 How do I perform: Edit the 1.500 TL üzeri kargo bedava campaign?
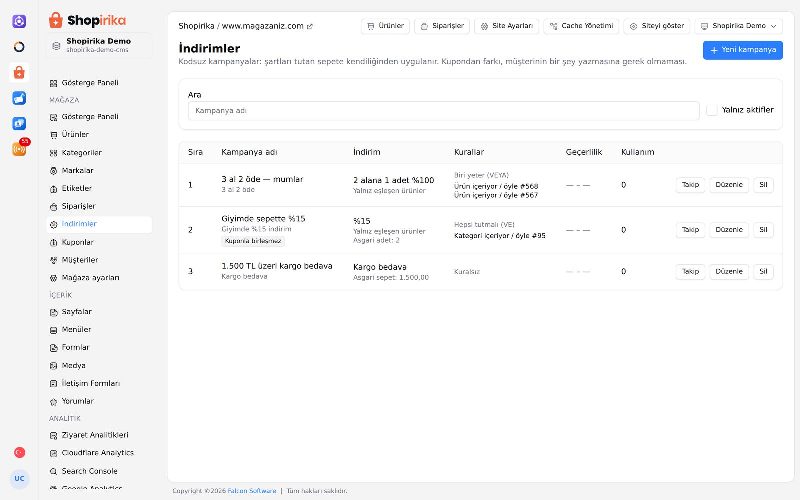pos(729,271)
